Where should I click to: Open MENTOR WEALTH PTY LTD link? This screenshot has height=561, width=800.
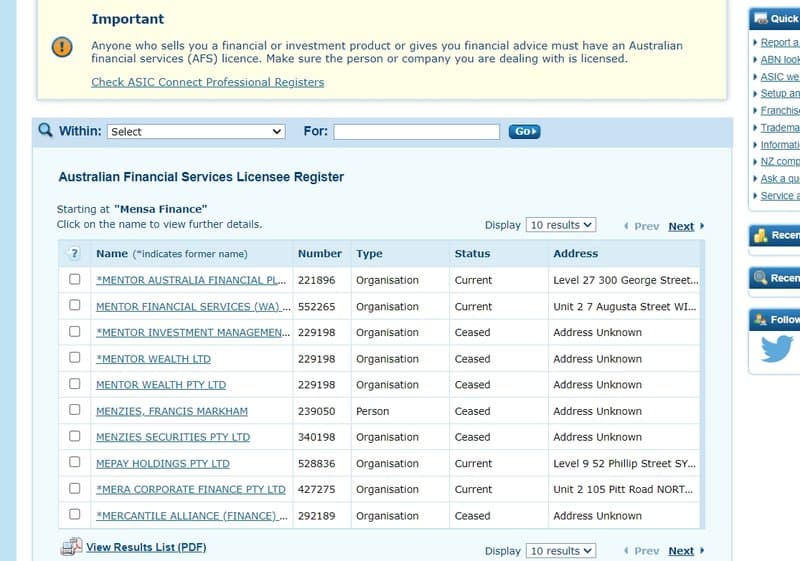coord(161,385)
